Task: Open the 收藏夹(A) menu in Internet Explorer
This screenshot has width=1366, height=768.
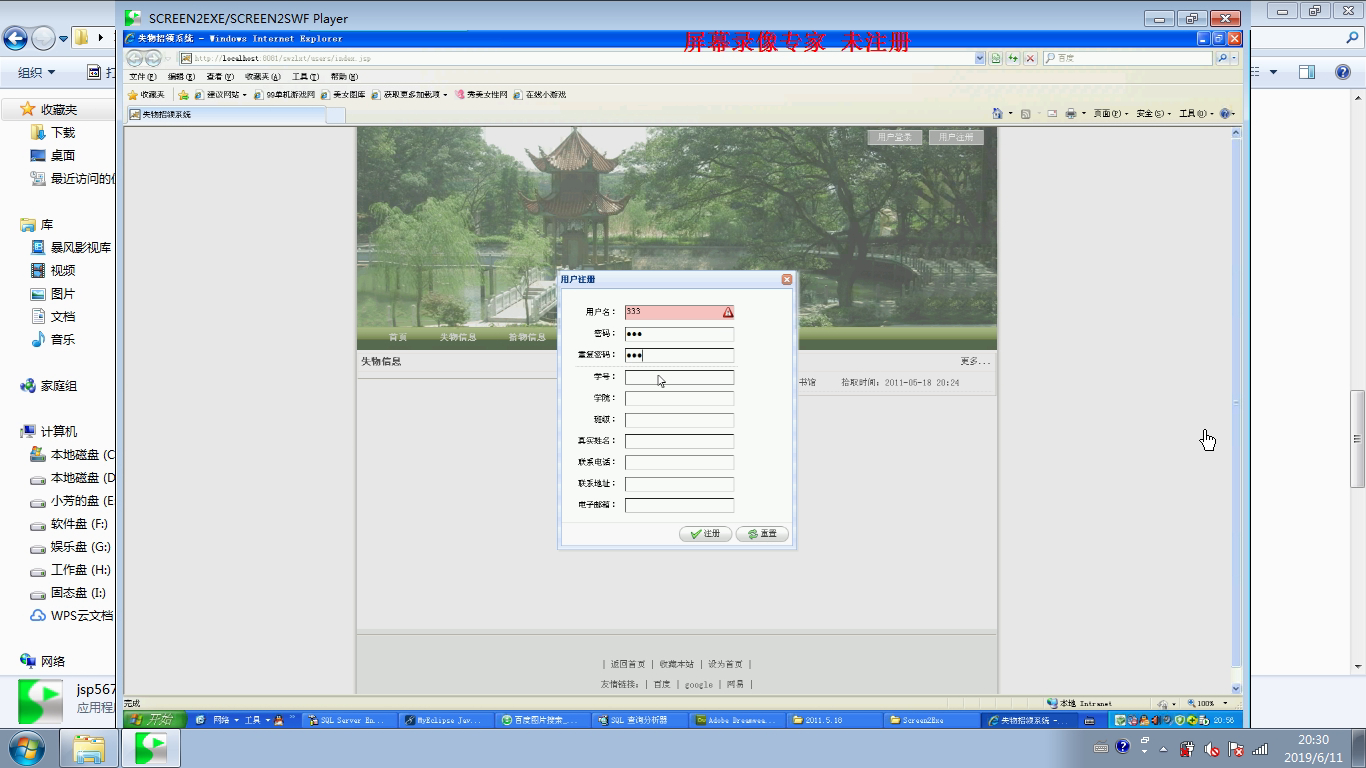Action: (x=263, y=76)
